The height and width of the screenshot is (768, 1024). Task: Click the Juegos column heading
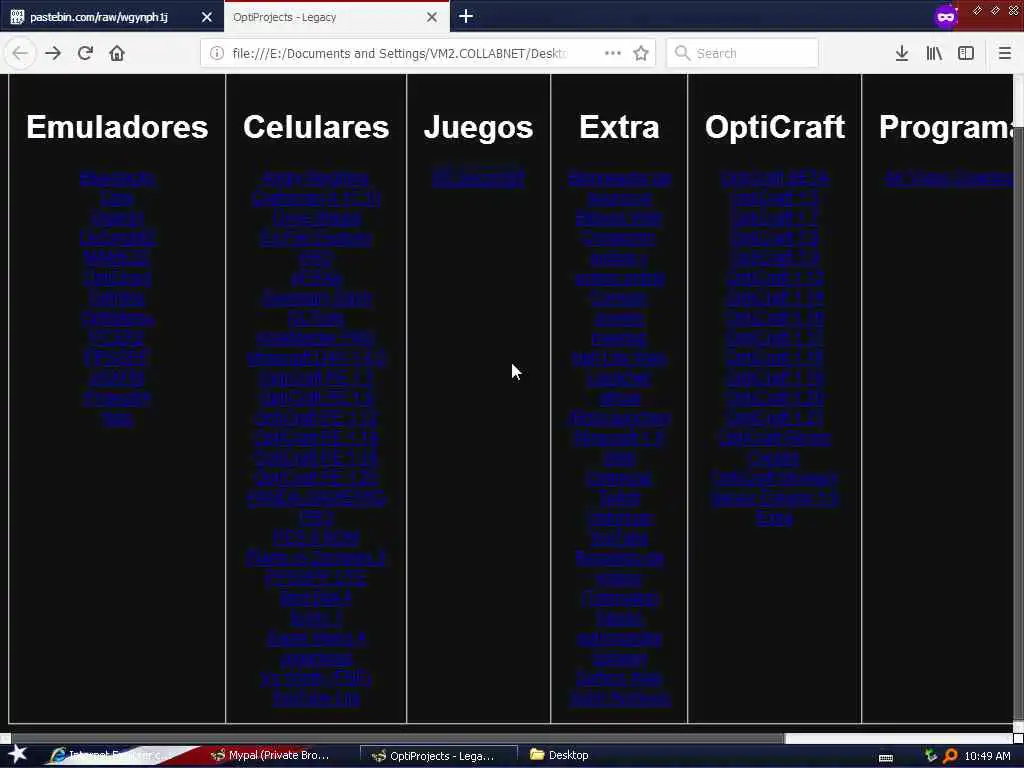click(479, 127)
